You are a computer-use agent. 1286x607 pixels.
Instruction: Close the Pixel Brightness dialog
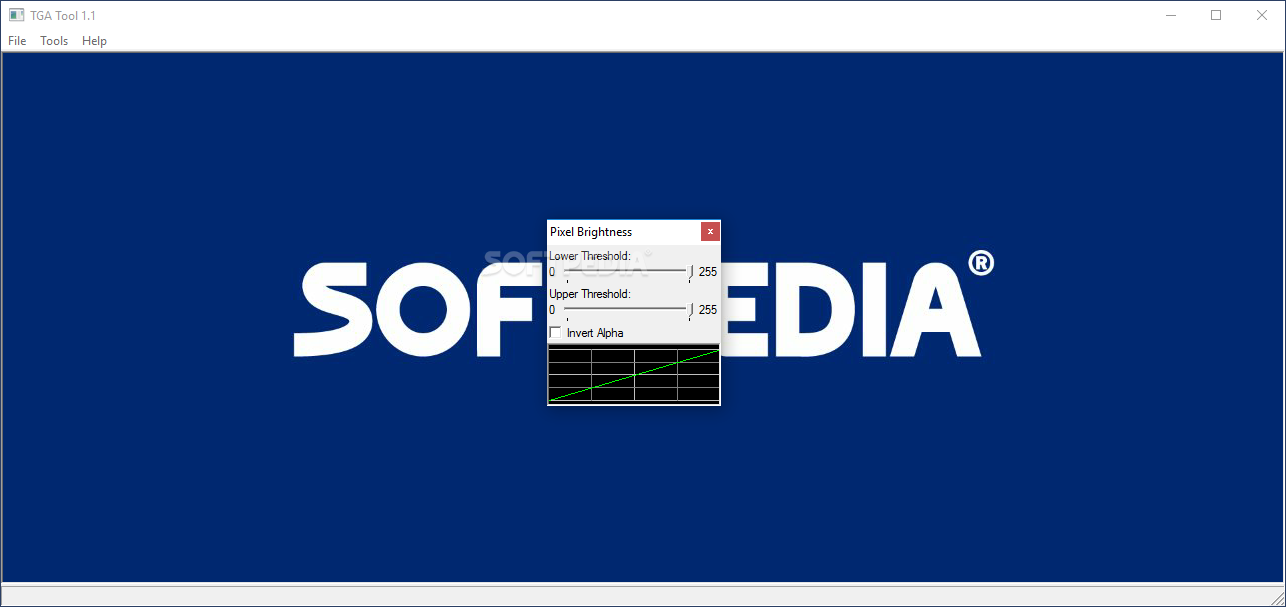(x=710, y=232)
